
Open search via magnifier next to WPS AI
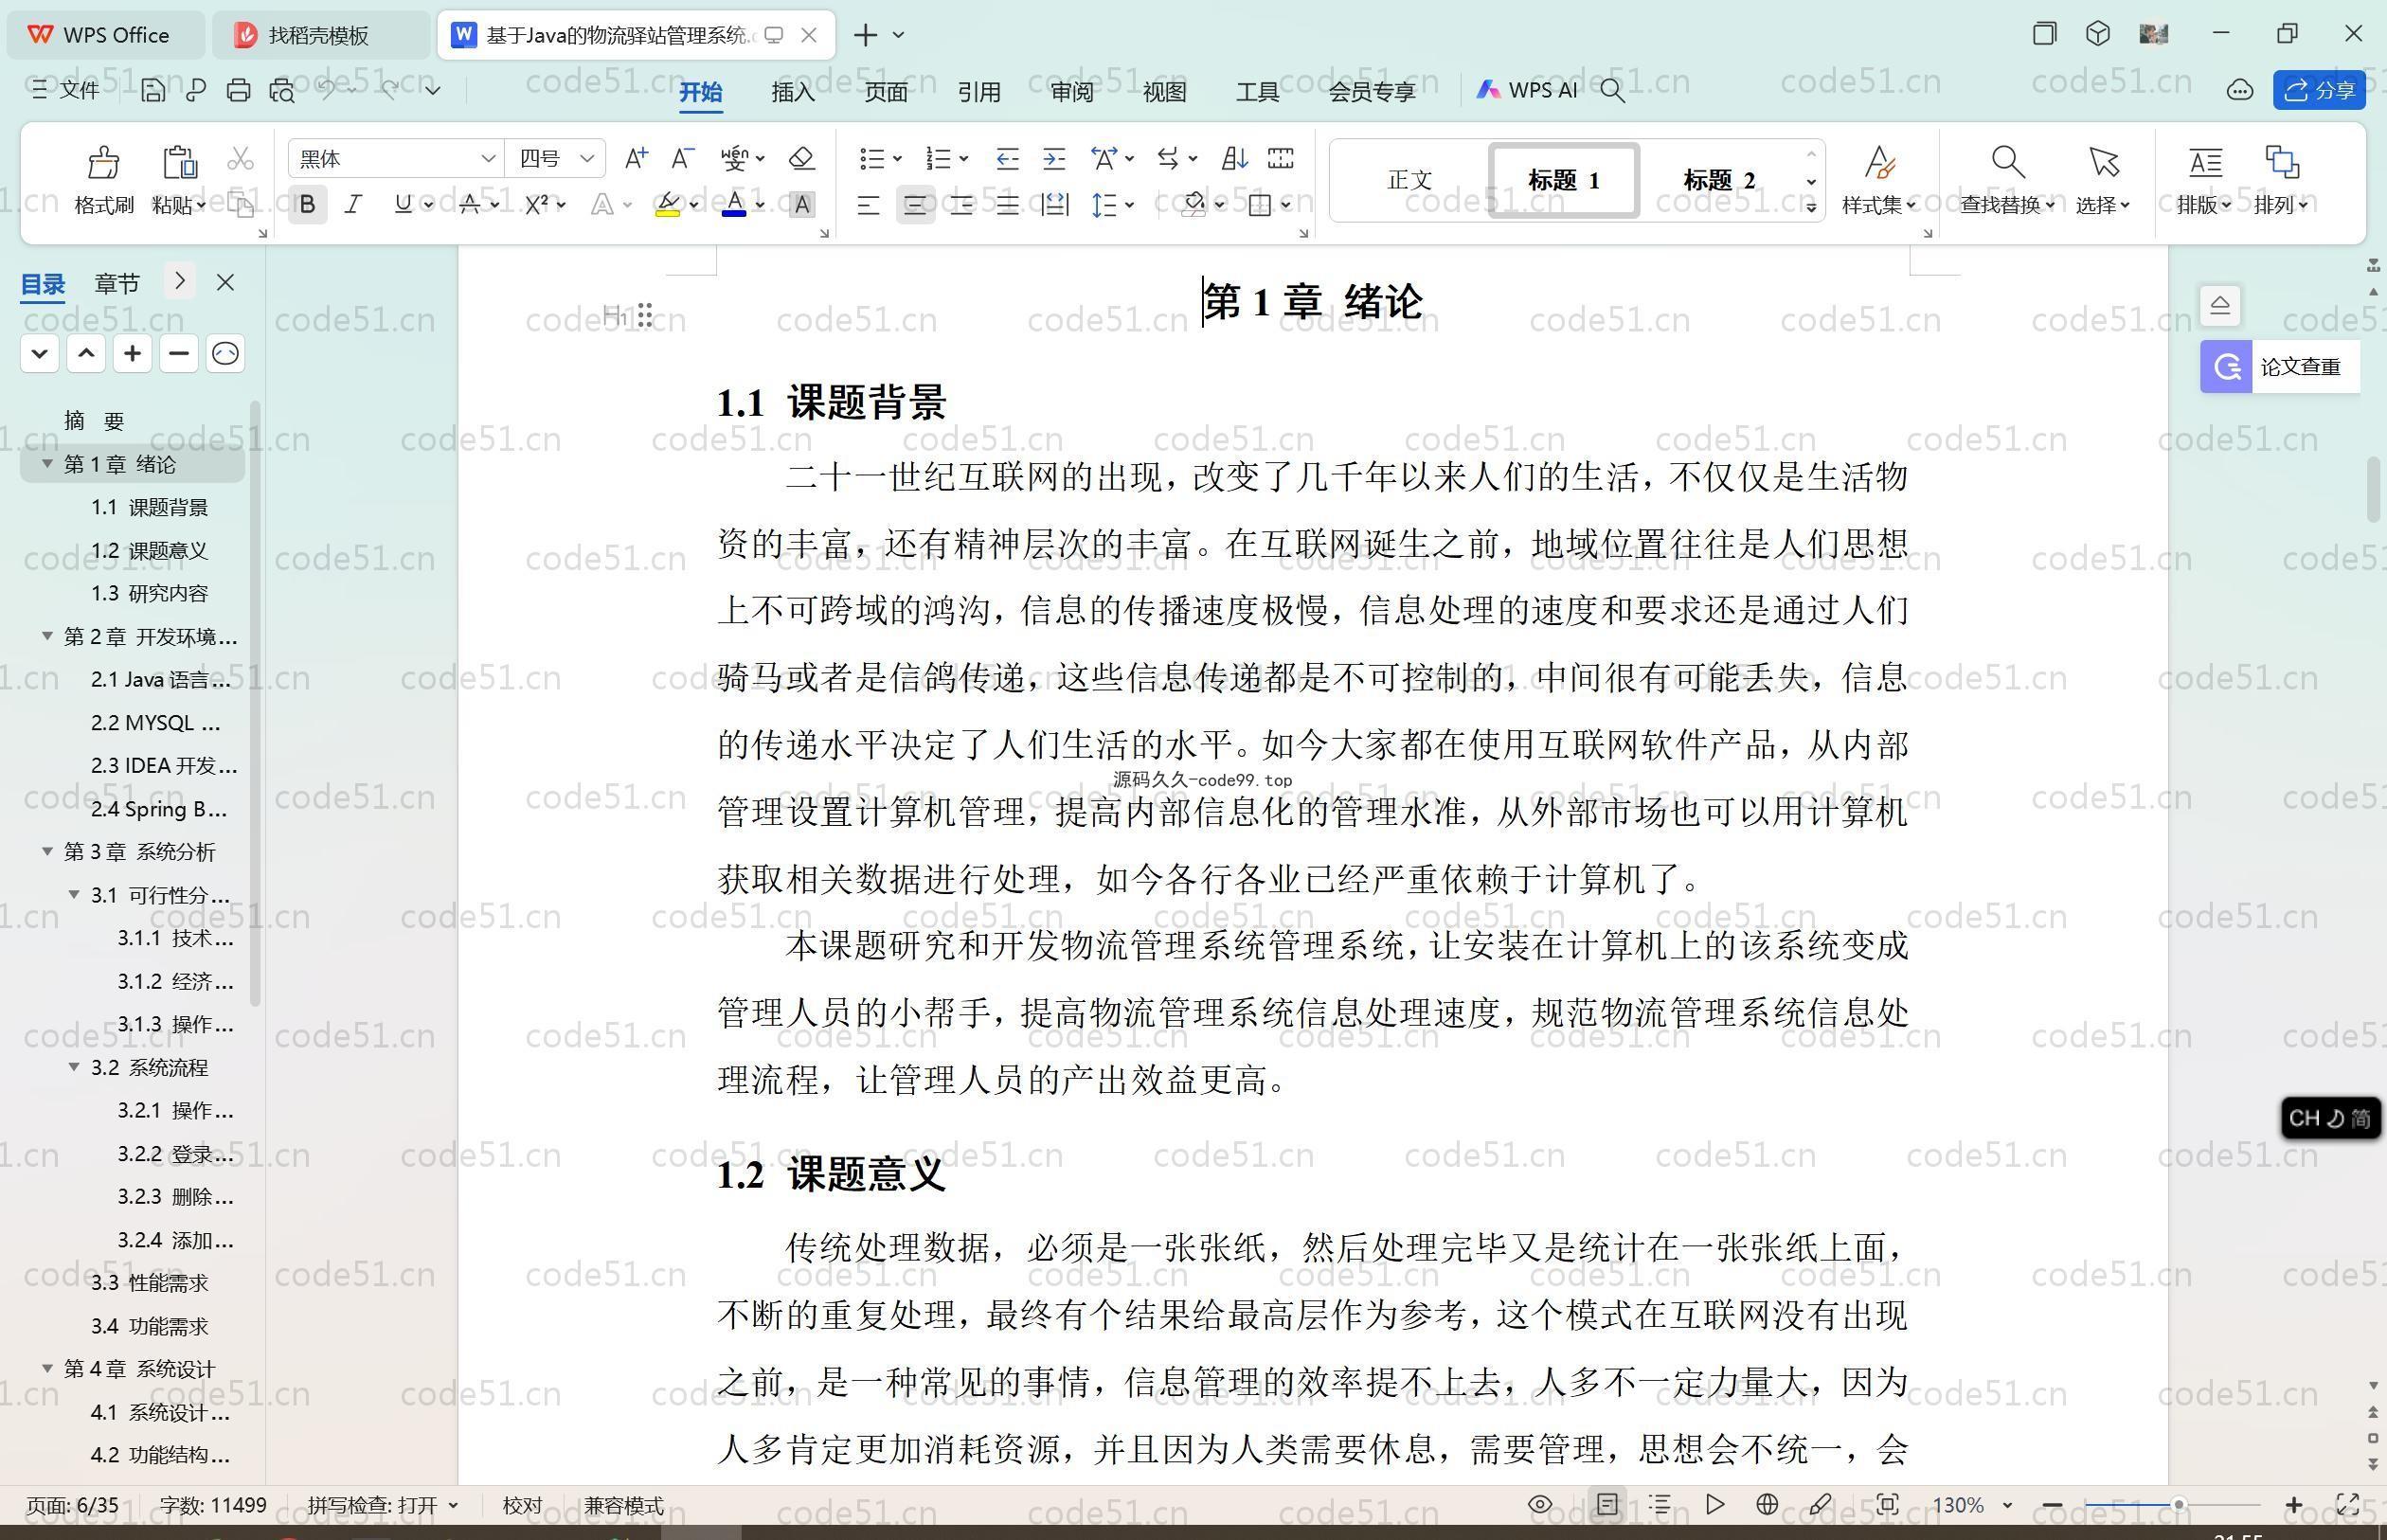1612,90
